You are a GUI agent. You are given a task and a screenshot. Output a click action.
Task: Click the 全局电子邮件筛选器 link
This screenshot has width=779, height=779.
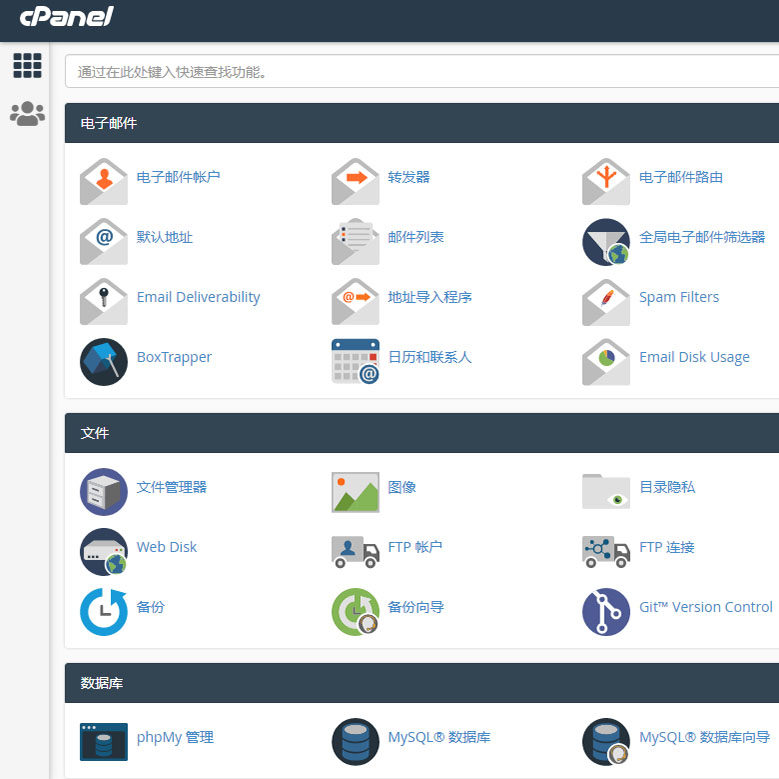pyautogui.click(x=702, y=237)
